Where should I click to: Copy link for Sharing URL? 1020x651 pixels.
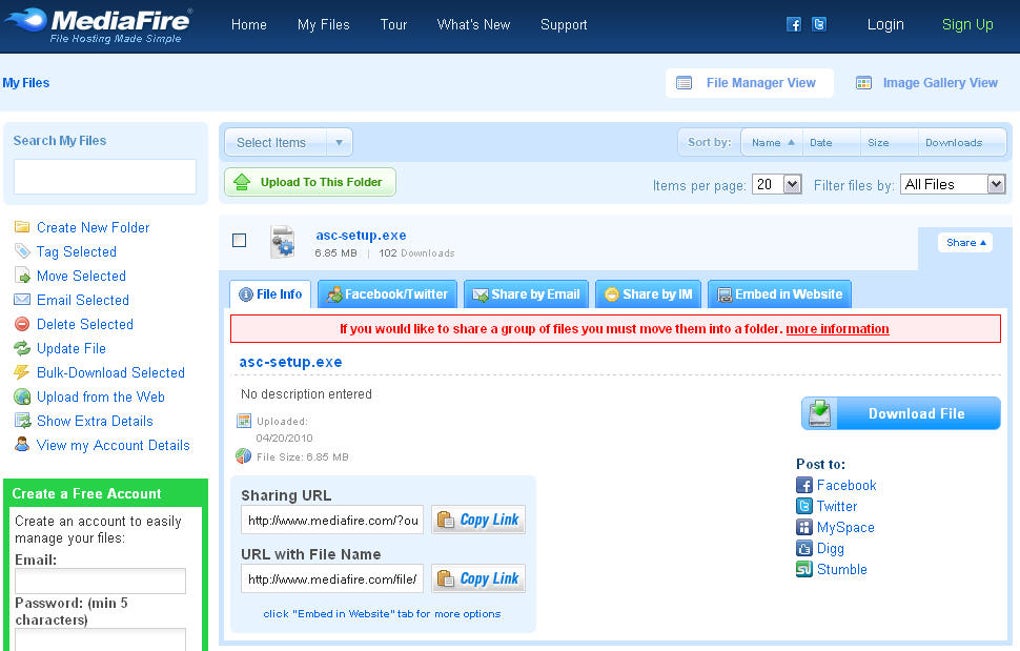478,520
